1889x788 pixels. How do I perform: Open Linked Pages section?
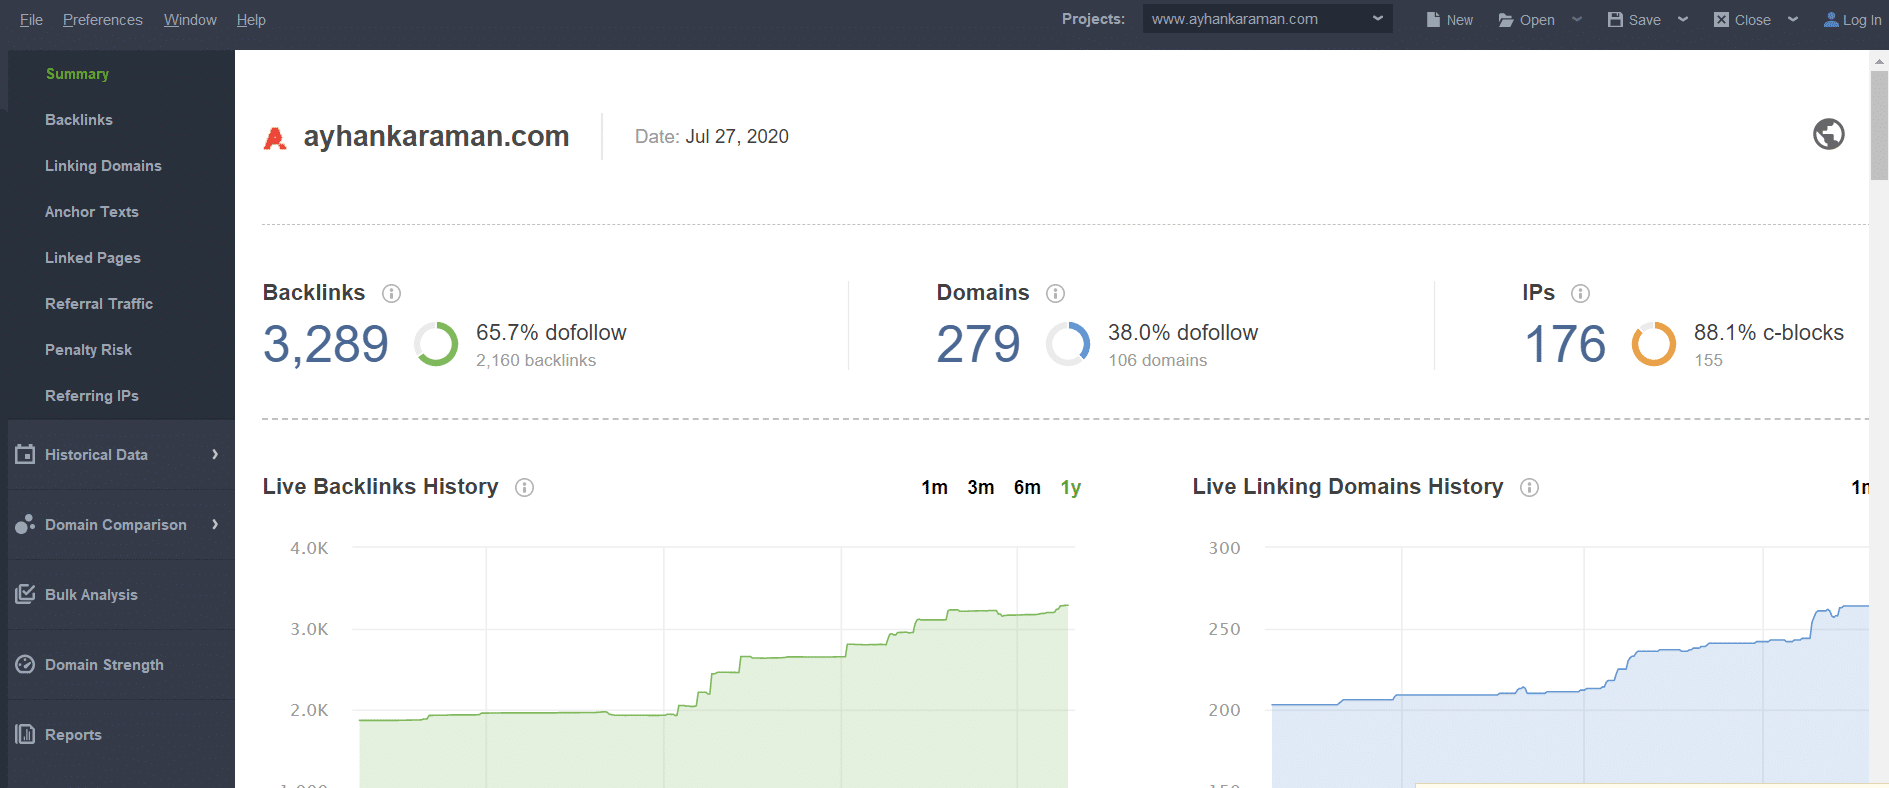tap(93, 258)
